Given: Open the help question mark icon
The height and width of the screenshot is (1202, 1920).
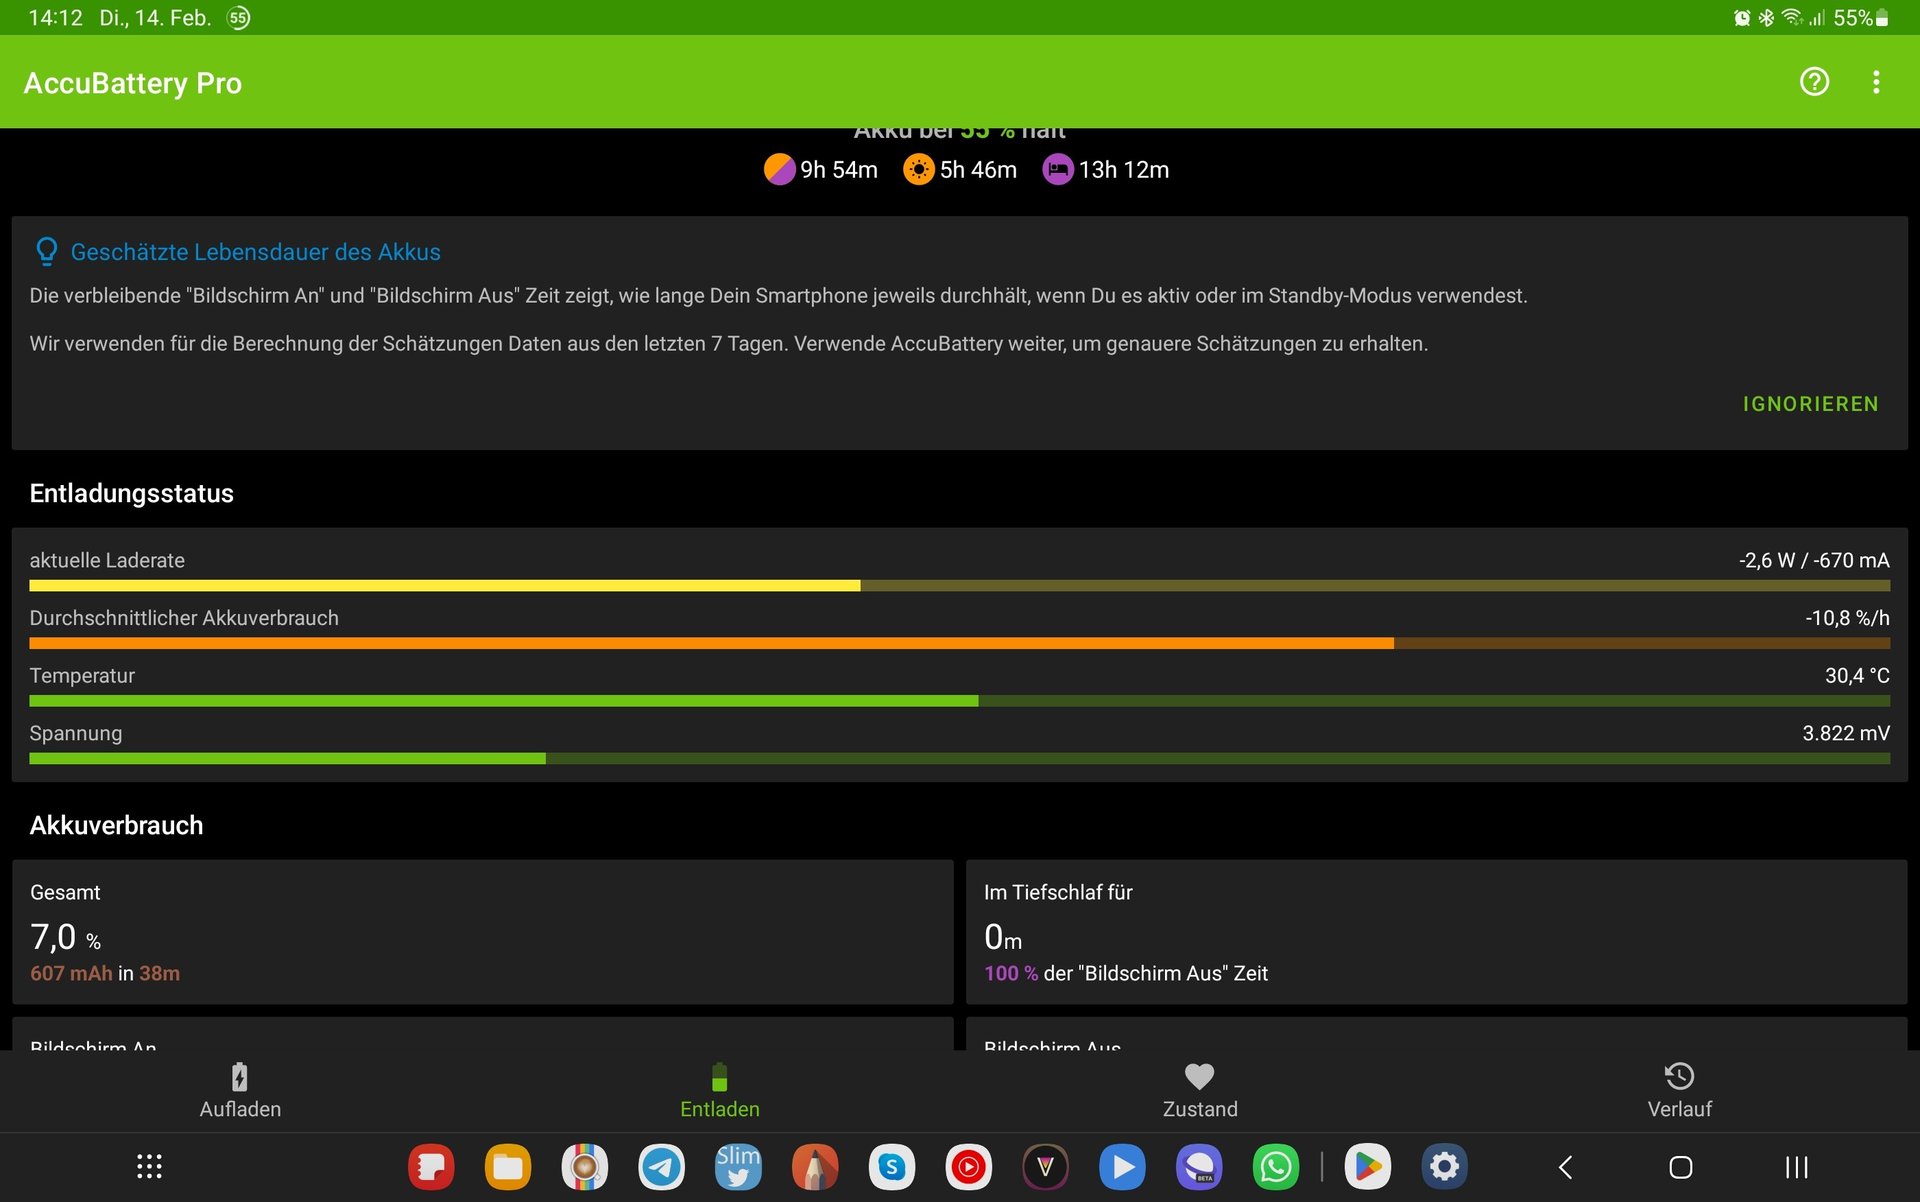Looking at the screenshot, I should [x=1814, y=82].
